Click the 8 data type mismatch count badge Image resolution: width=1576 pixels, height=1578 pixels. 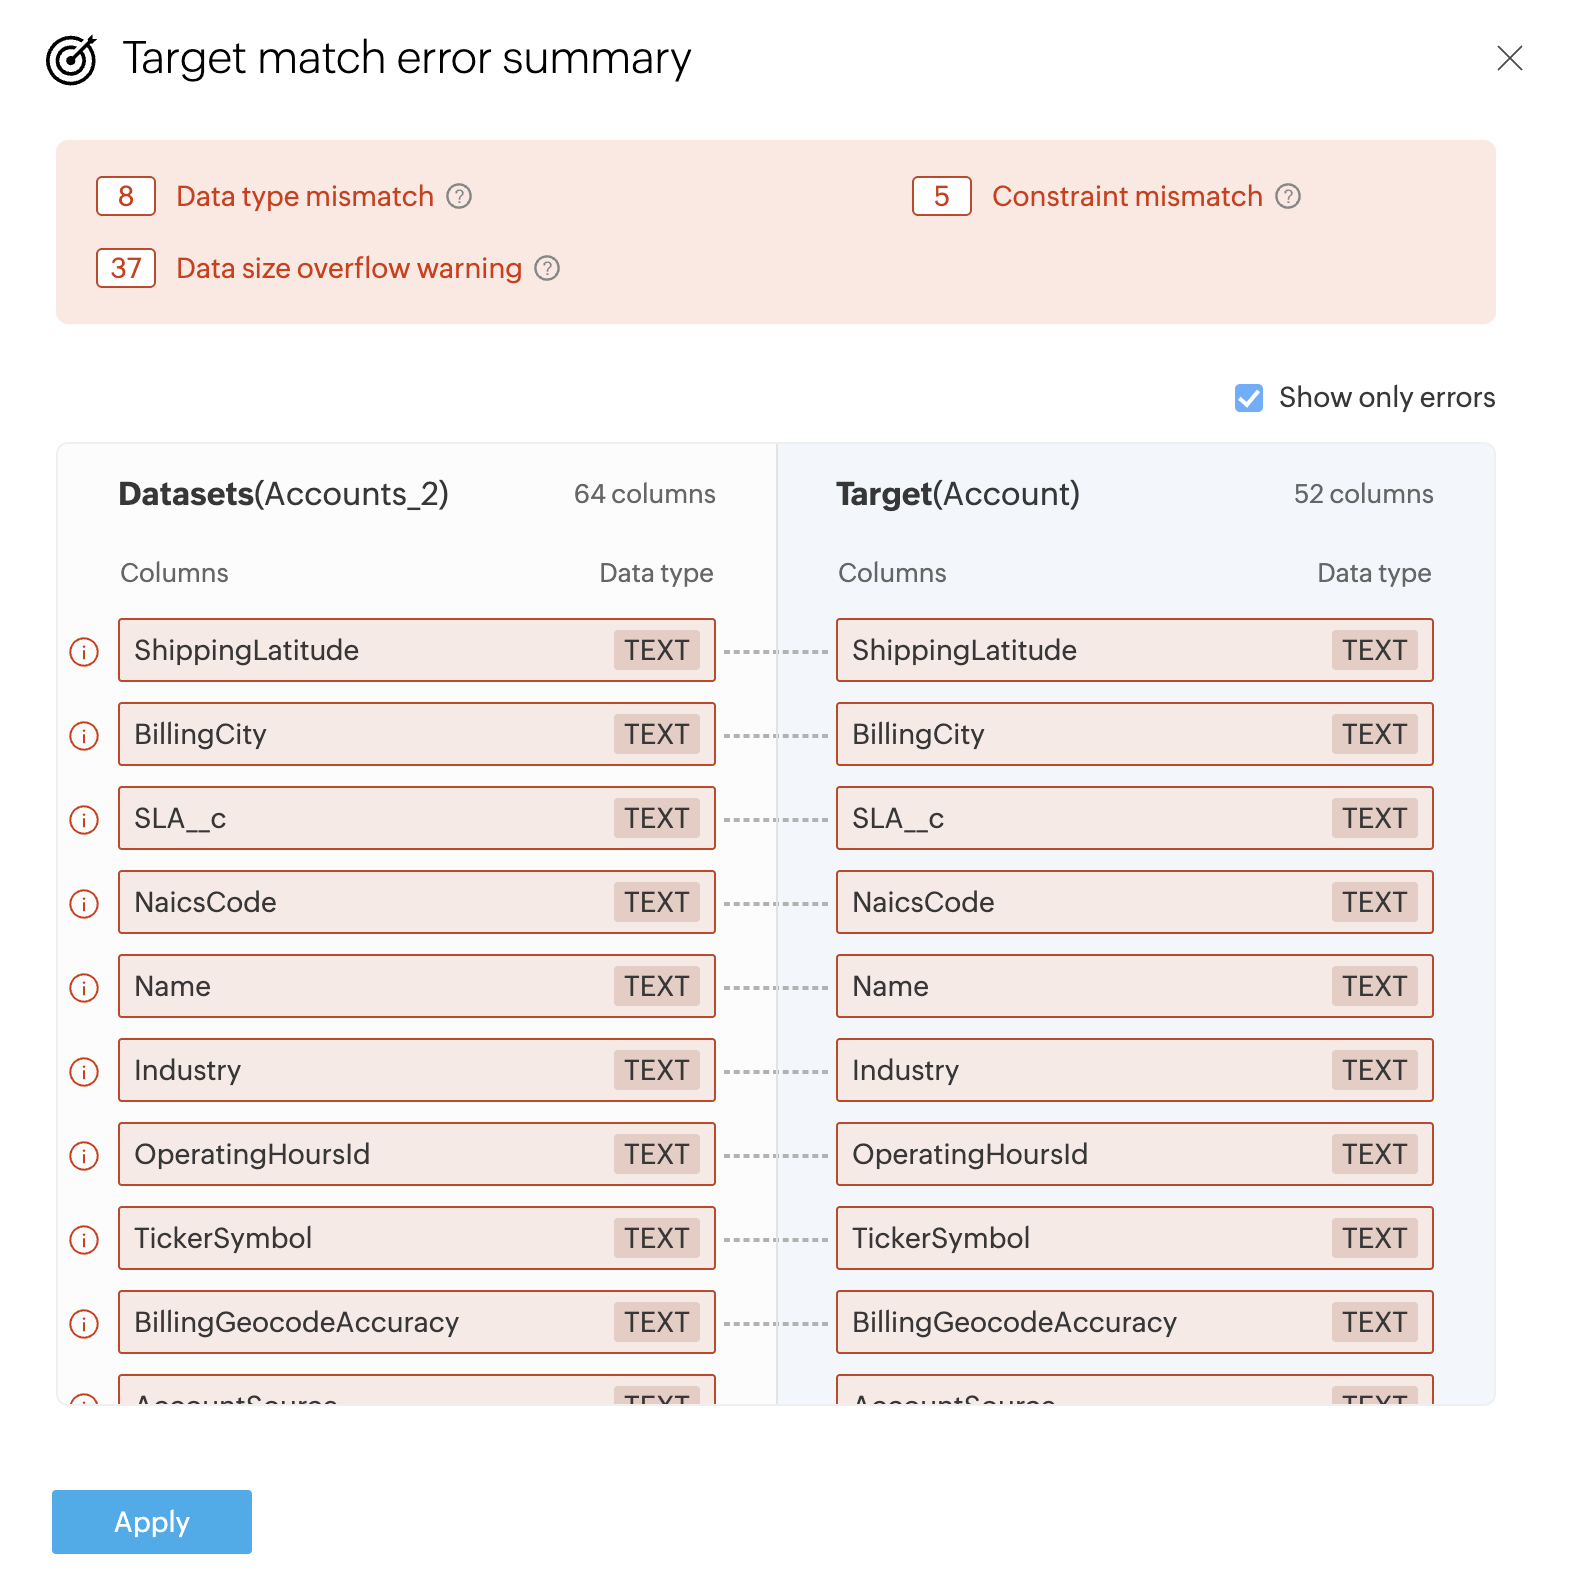[126, 196]
